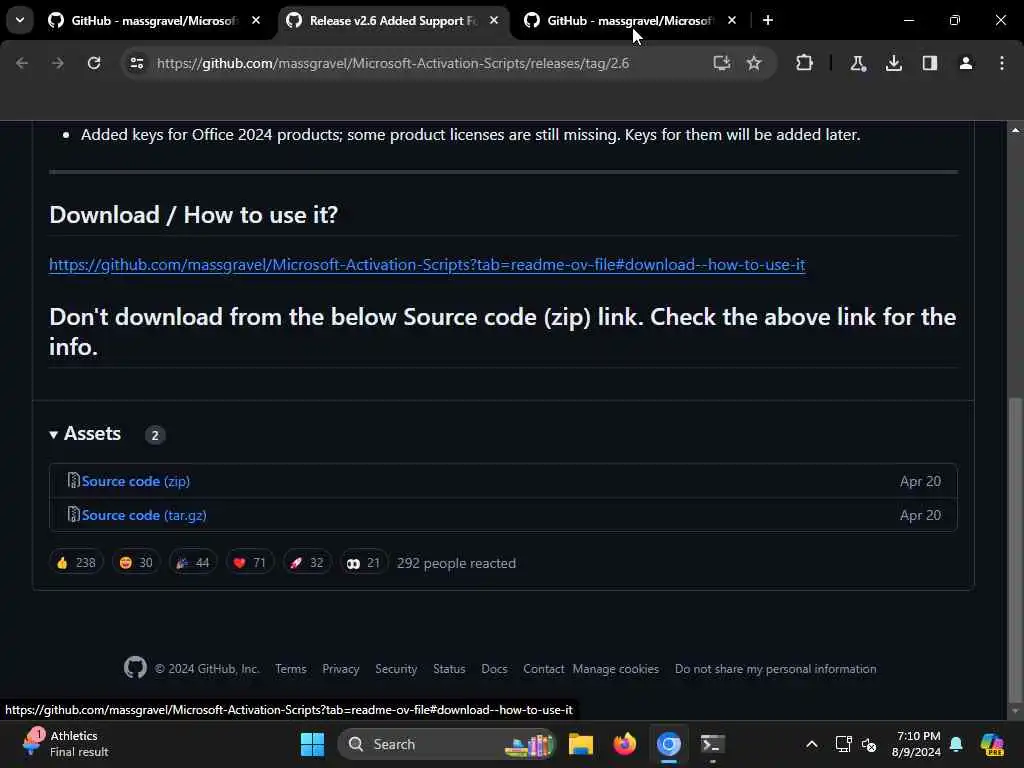The image size is (1024, 768).
Task: Click the display network tray icon
Action: tap(843, 744)
